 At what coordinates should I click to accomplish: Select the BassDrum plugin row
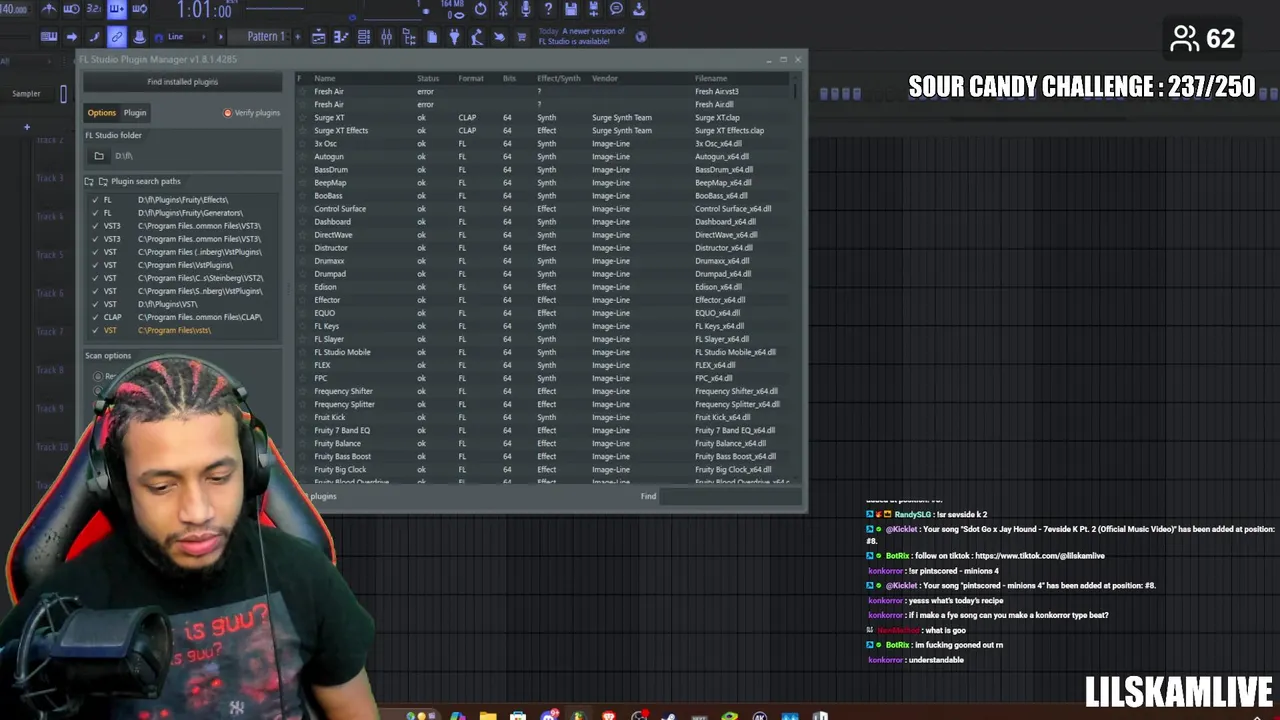[x=545, y=170]
